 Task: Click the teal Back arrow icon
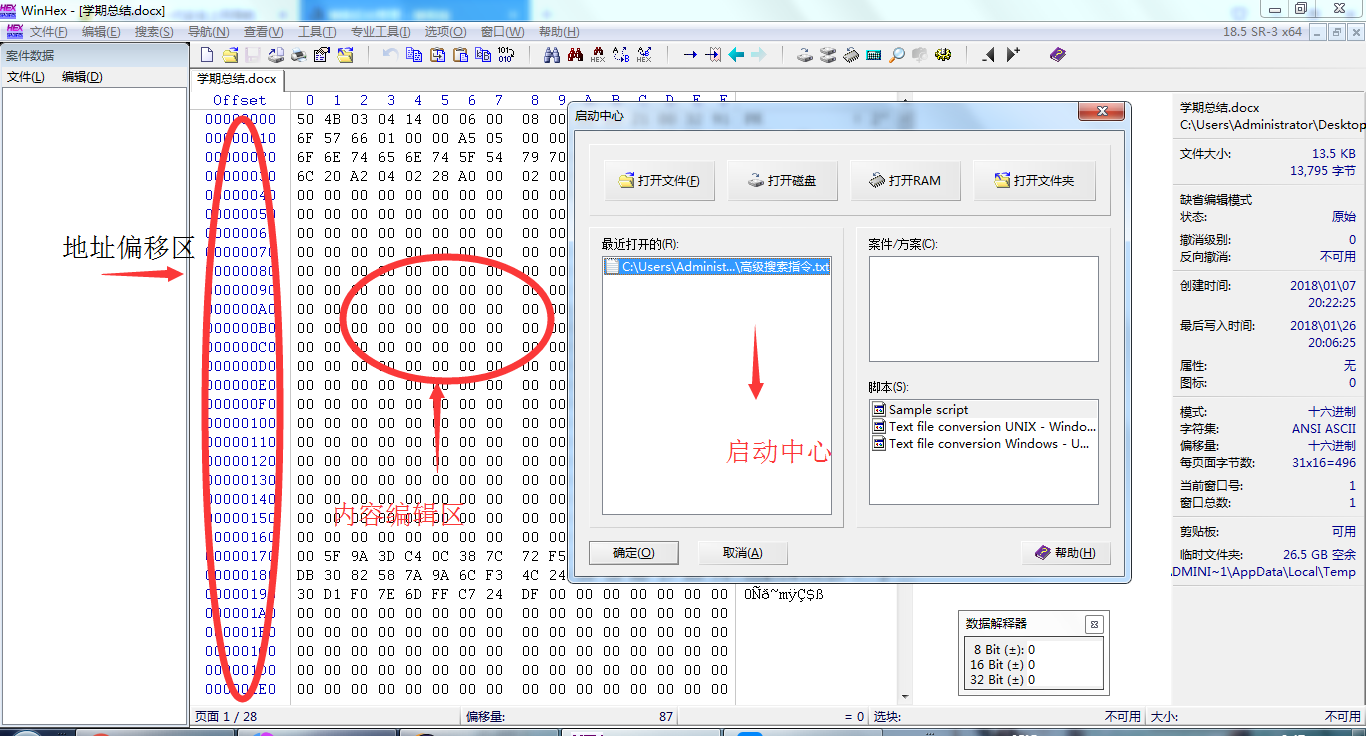(x=737, y=55)
